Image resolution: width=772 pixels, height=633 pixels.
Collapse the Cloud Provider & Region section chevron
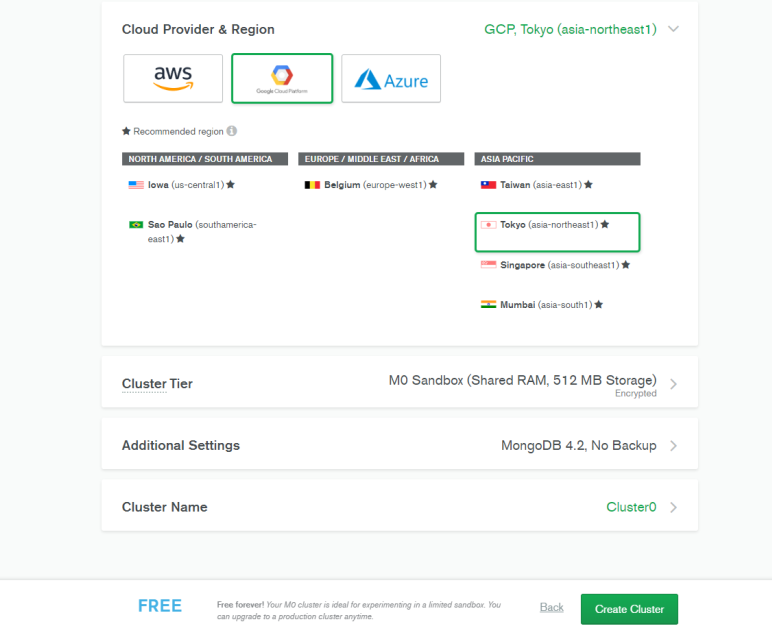tap(673, 29)
